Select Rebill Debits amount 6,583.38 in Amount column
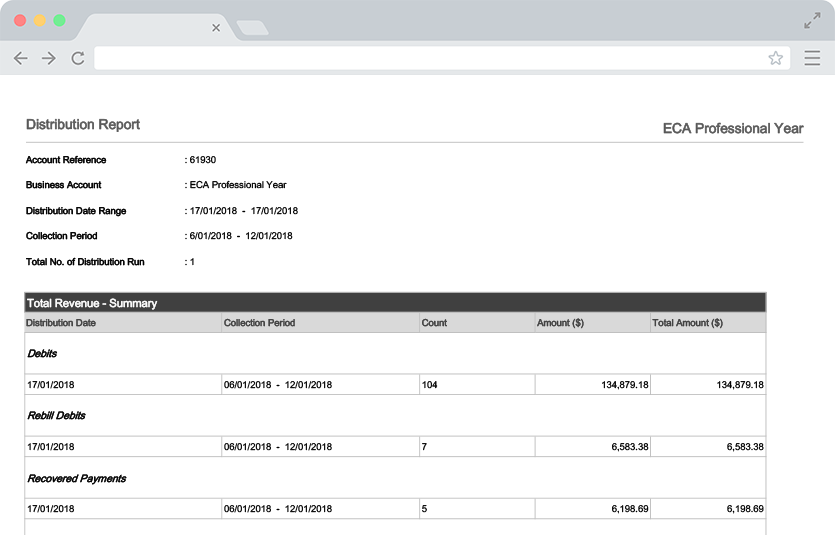This screenshot has height=535, width=835. (x=630, y=447)
